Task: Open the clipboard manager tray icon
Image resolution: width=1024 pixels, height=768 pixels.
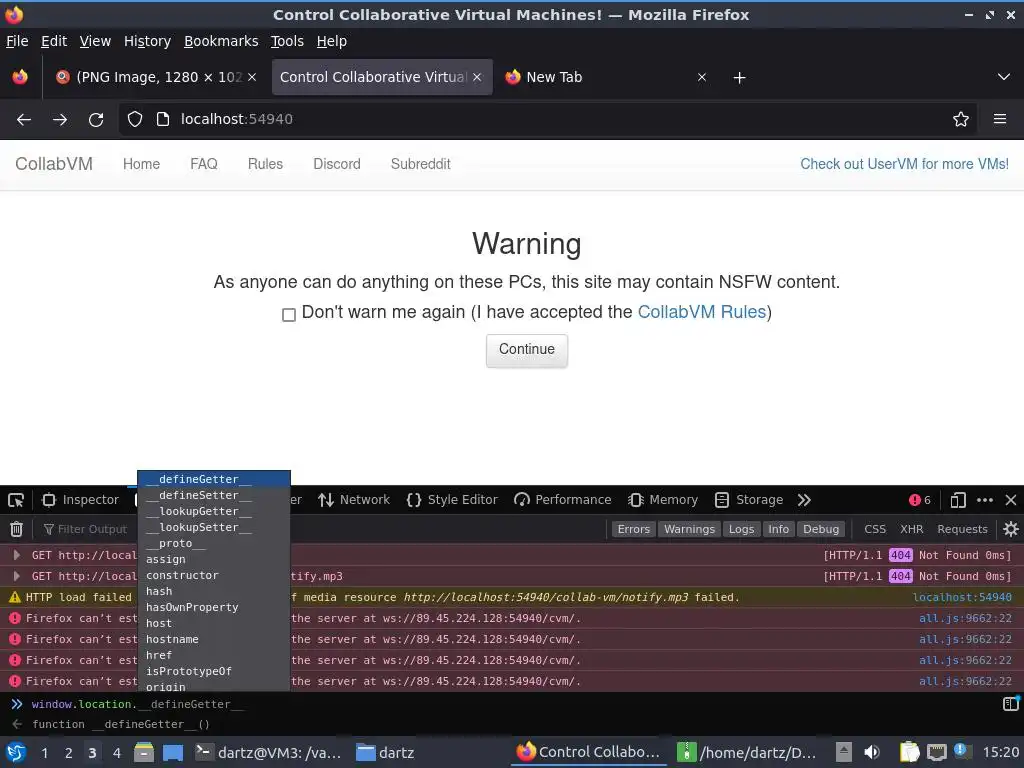Action: (x=909, y=752)
